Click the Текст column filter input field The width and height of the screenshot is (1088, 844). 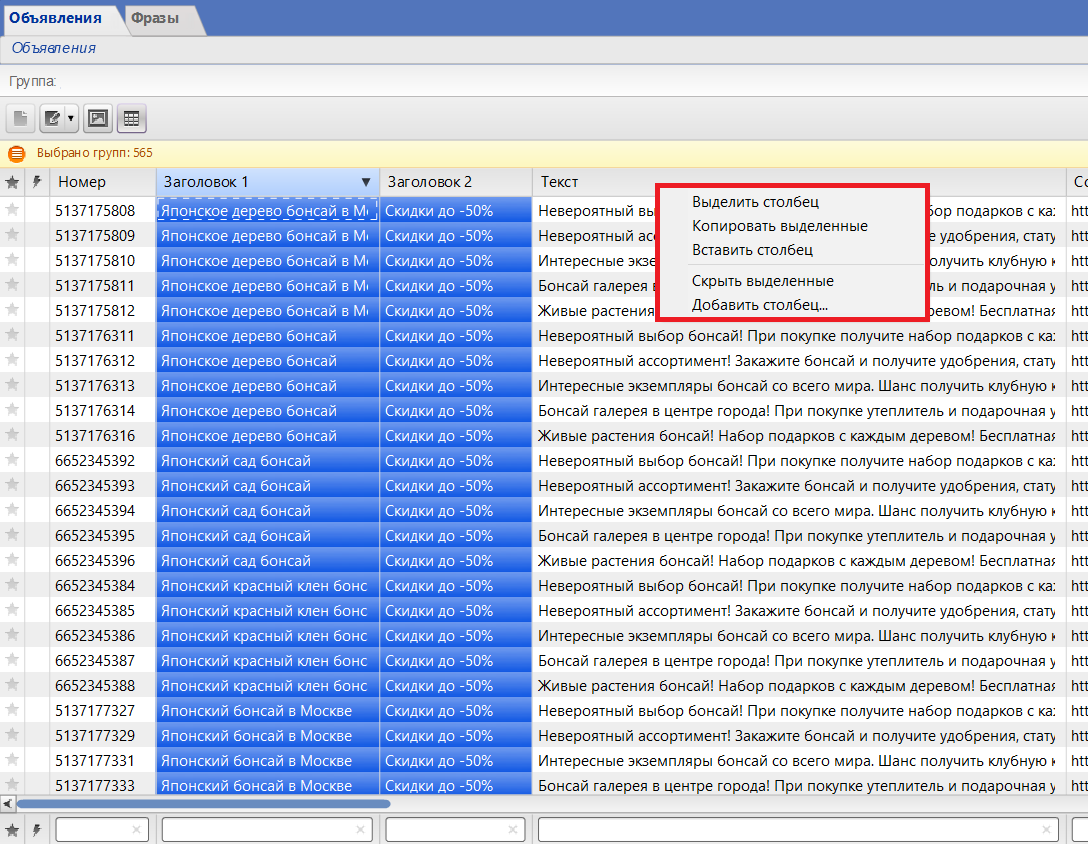pyautogui.click(x=790, y=829)
